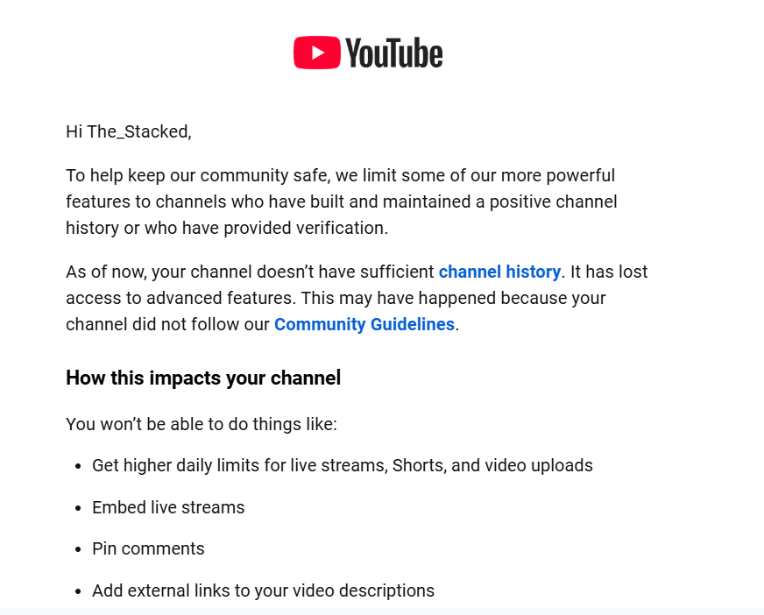Click the YouTube wordmark text in logo
The width and height of the screenshot is (764, 615).
click(394, 53)
